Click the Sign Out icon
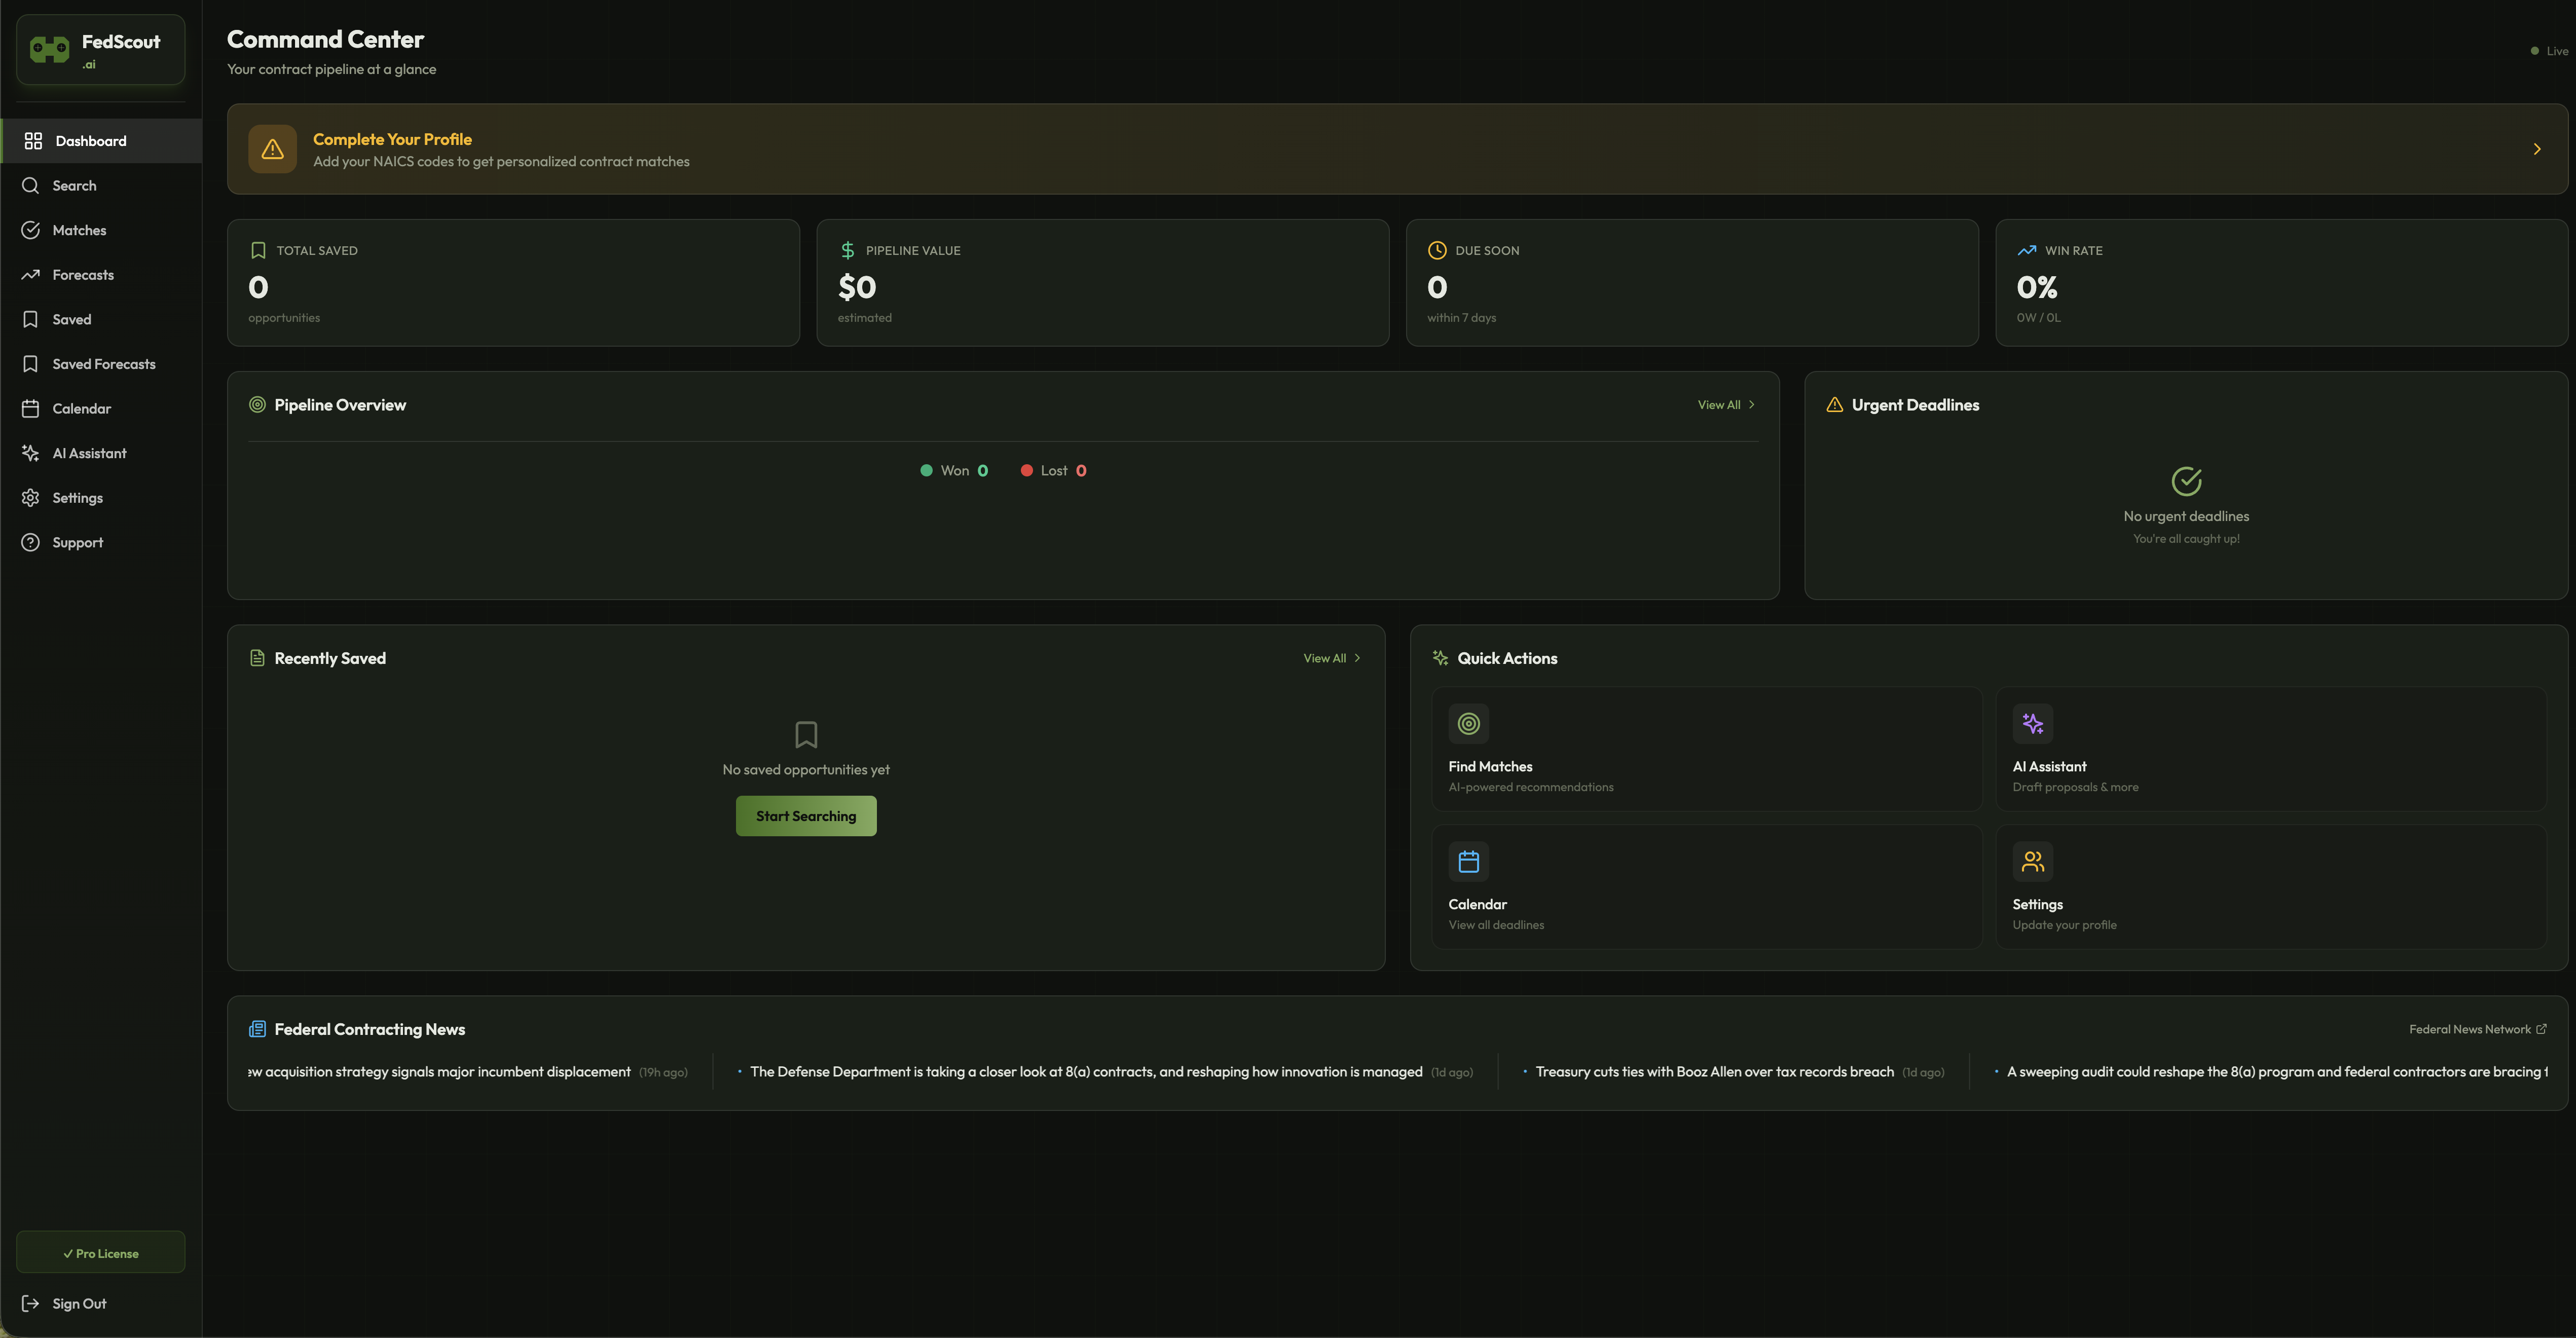This screenshot has width=2576, height=1338. (31, 1303)
